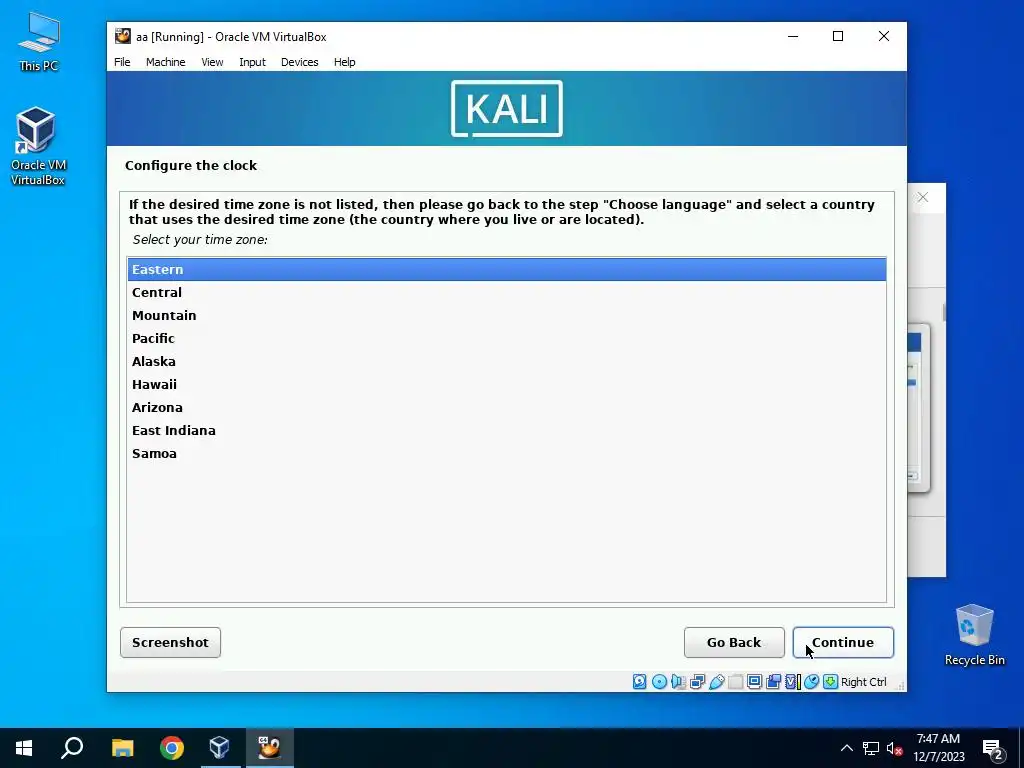Show hidden system tray icons
This screenshot has width=1024, height=768.
coord(846,748)
